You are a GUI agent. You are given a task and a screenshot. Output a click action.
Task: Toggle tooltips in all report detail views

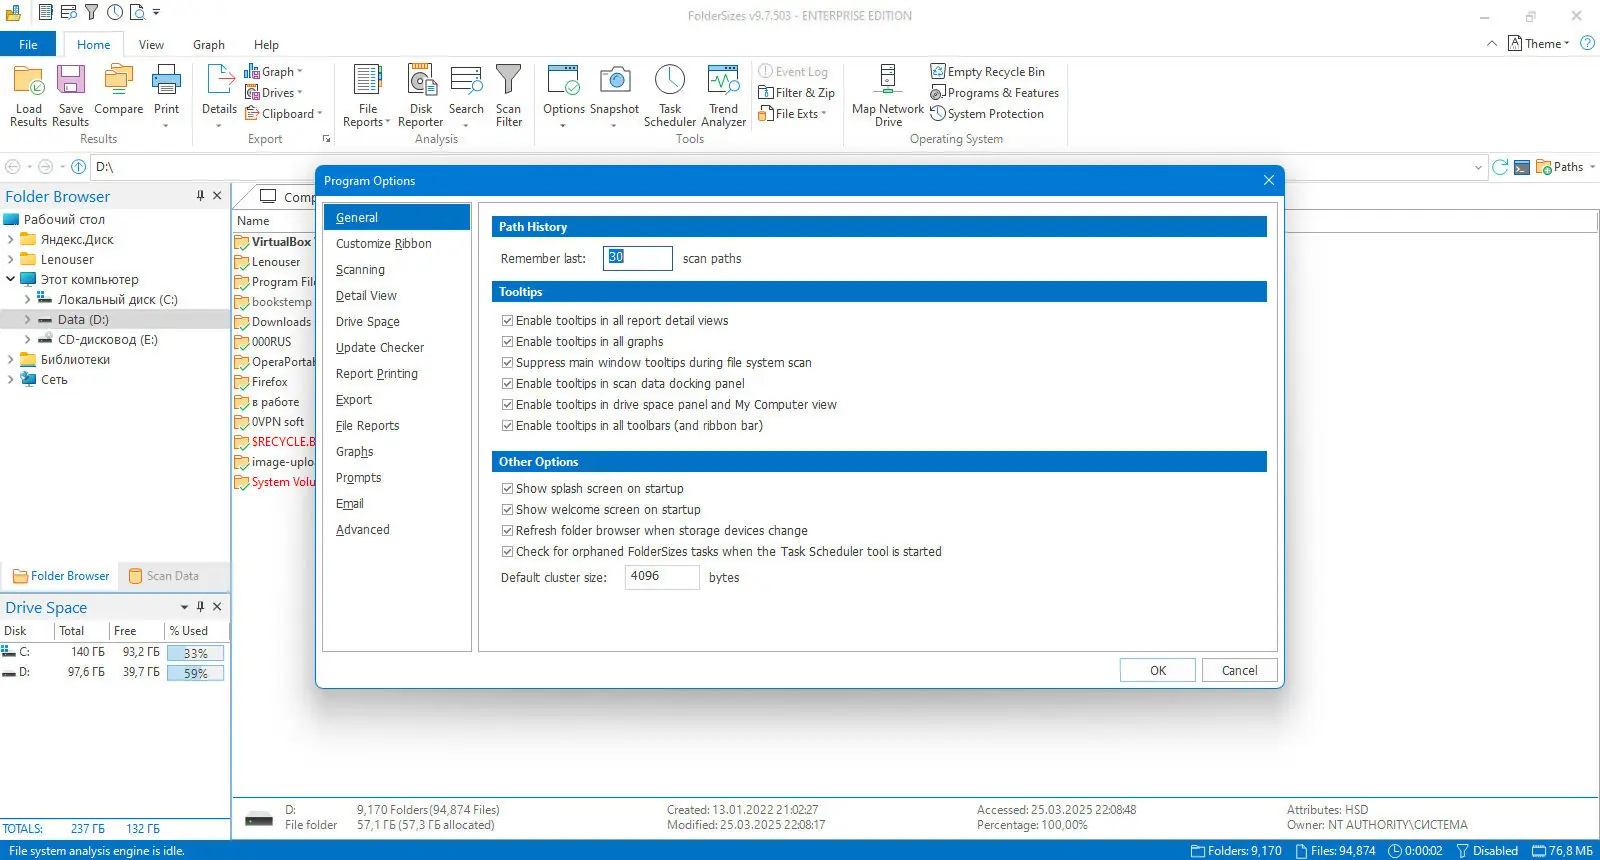pyautogui.click(x=507, y=321)
